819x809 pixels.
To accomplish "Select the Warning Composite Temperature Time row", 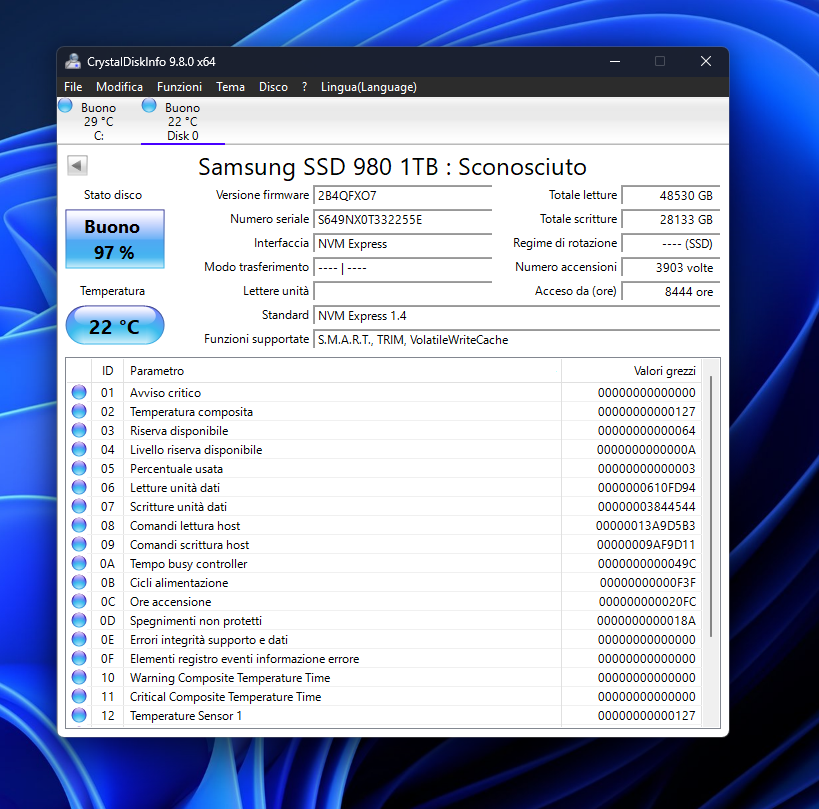I will [x=384, y=677].
